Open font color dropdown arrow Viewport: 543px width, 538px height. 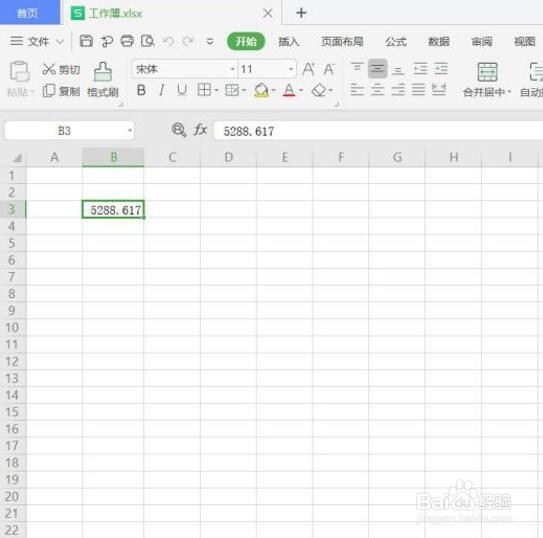click(x=301, y=90)
